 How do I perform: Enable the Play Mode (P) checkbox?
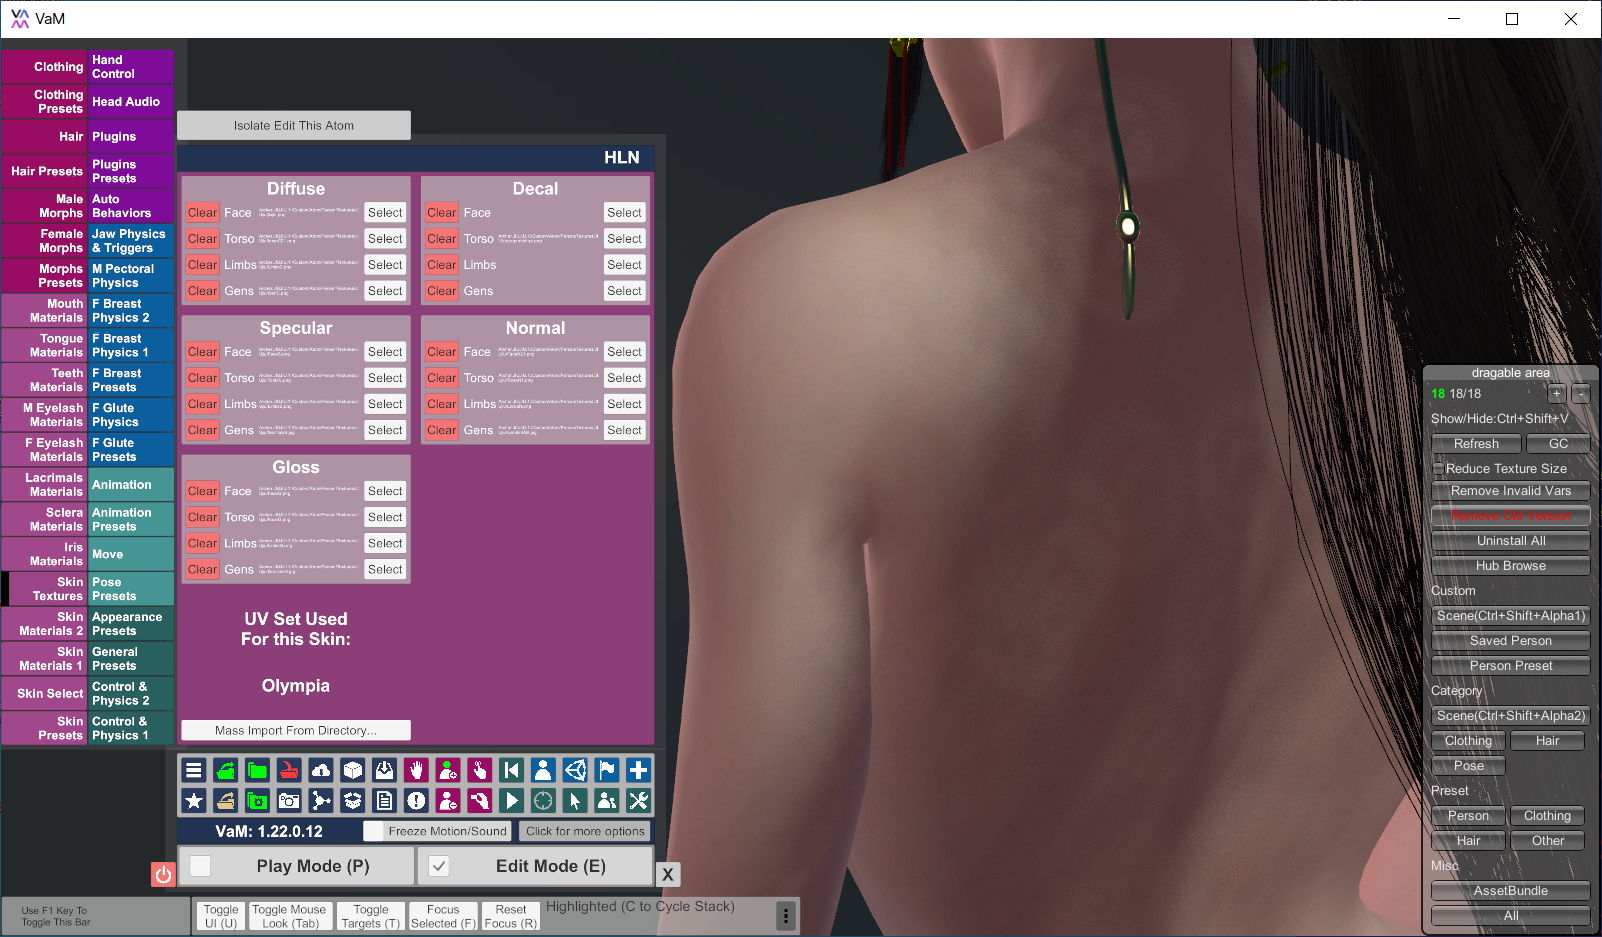pyautogui.click(x=201, y=866)
